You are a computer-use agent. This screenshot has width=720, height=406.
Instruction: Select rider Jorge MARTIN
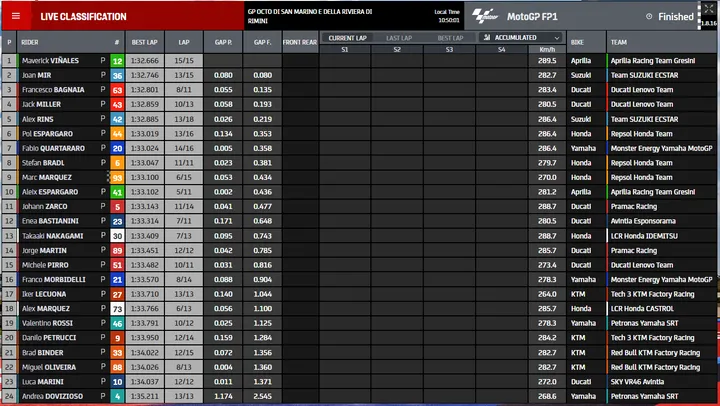(44, 250)
